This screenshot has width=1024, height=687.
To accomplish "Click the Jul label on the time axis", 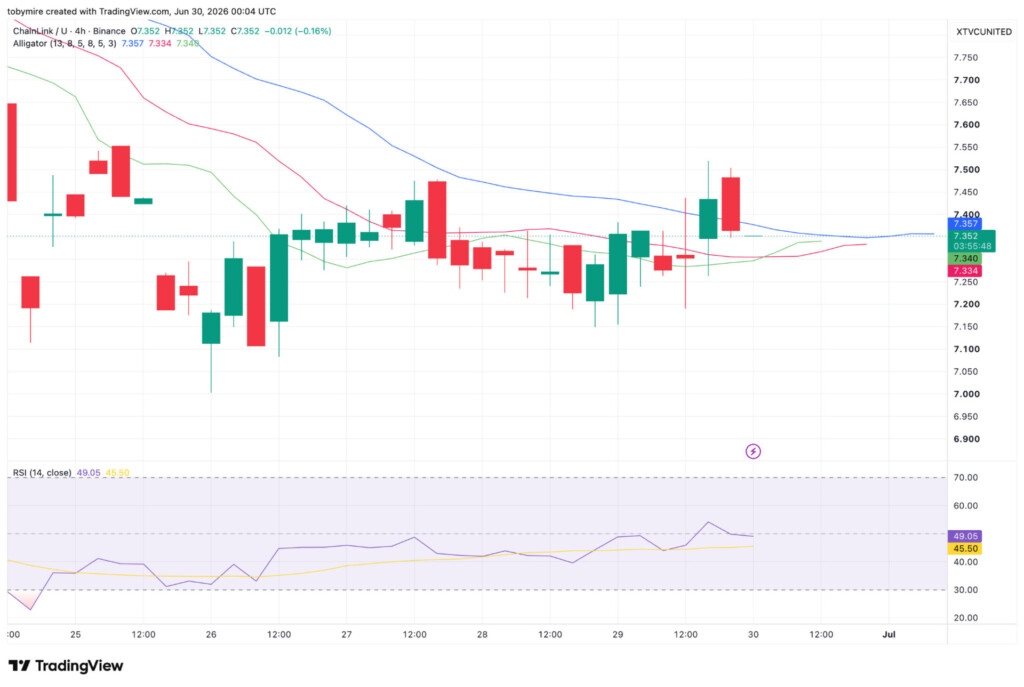I will [x=889, y=634].
